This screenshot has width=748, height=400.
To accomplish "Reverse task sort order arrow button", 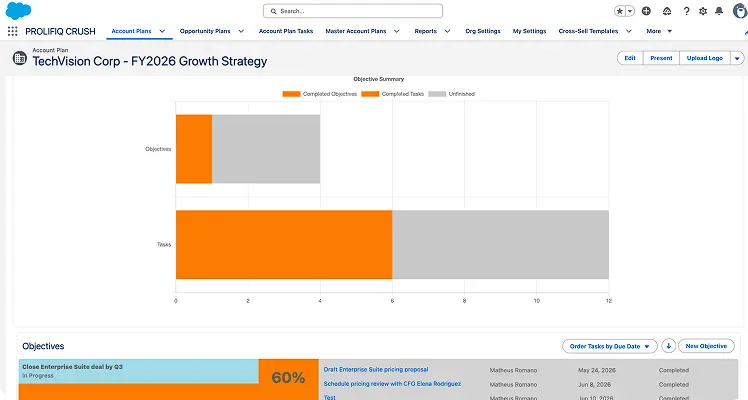I will point(668,346).
